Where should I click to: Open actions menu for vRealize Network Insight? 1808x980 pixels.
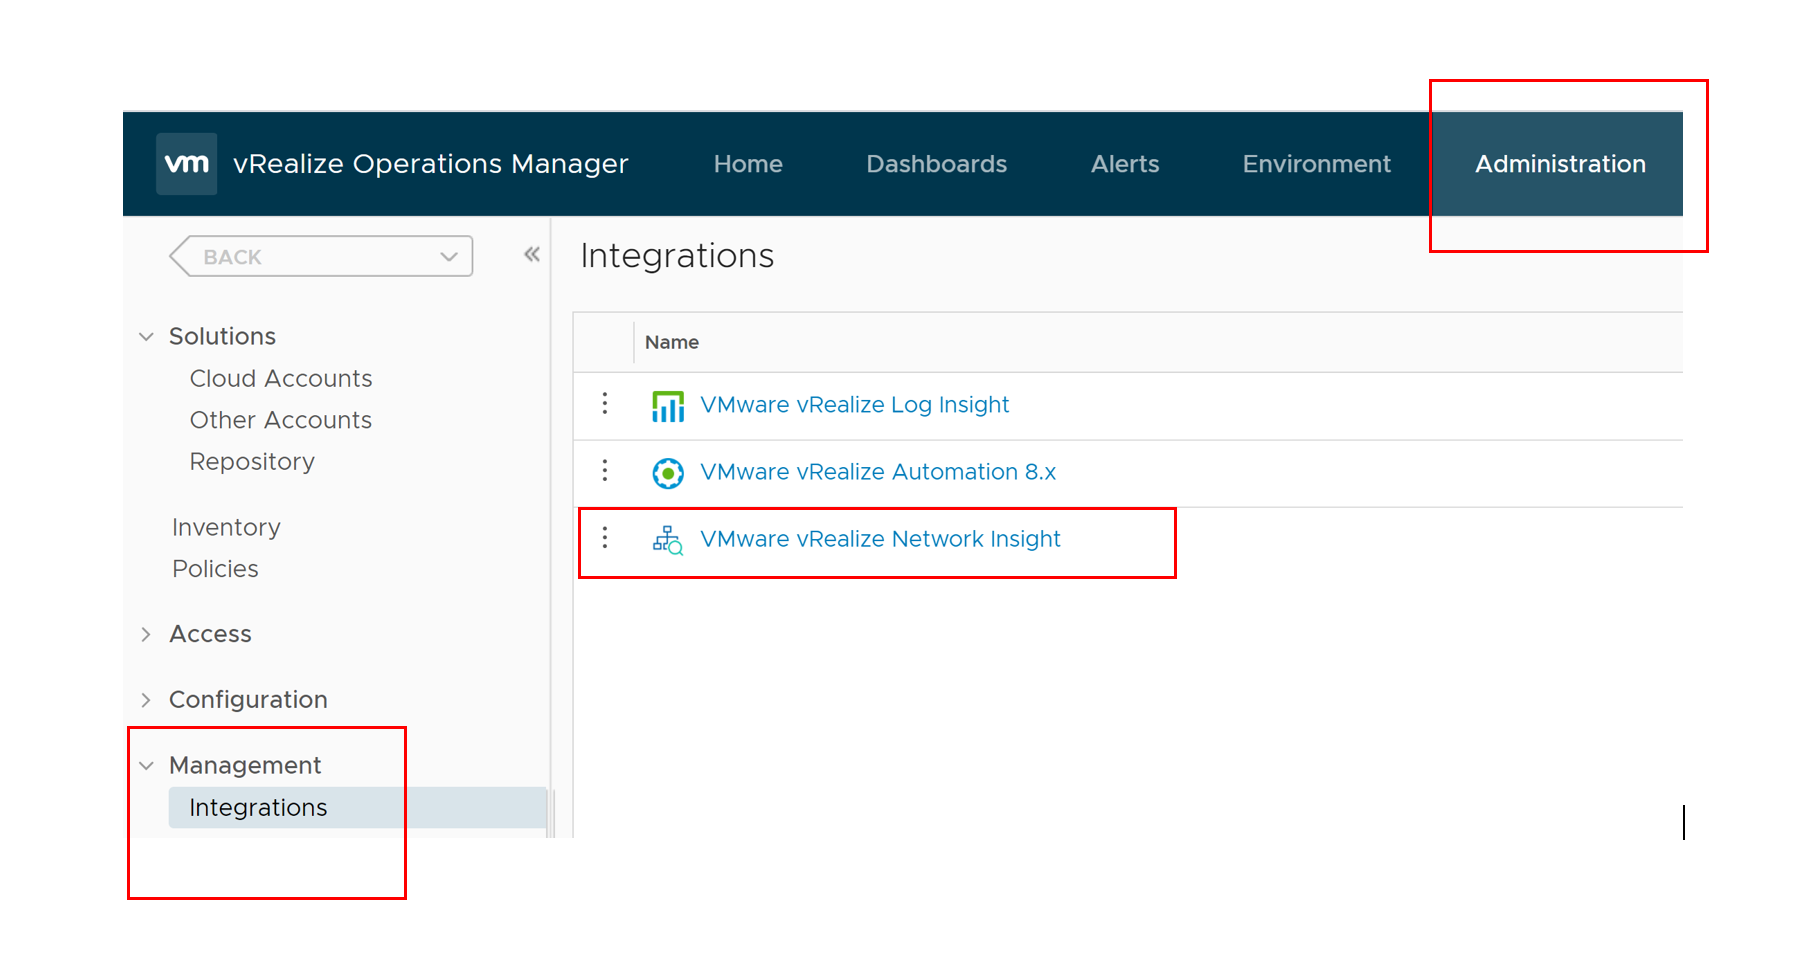click(x=605, y=538)
